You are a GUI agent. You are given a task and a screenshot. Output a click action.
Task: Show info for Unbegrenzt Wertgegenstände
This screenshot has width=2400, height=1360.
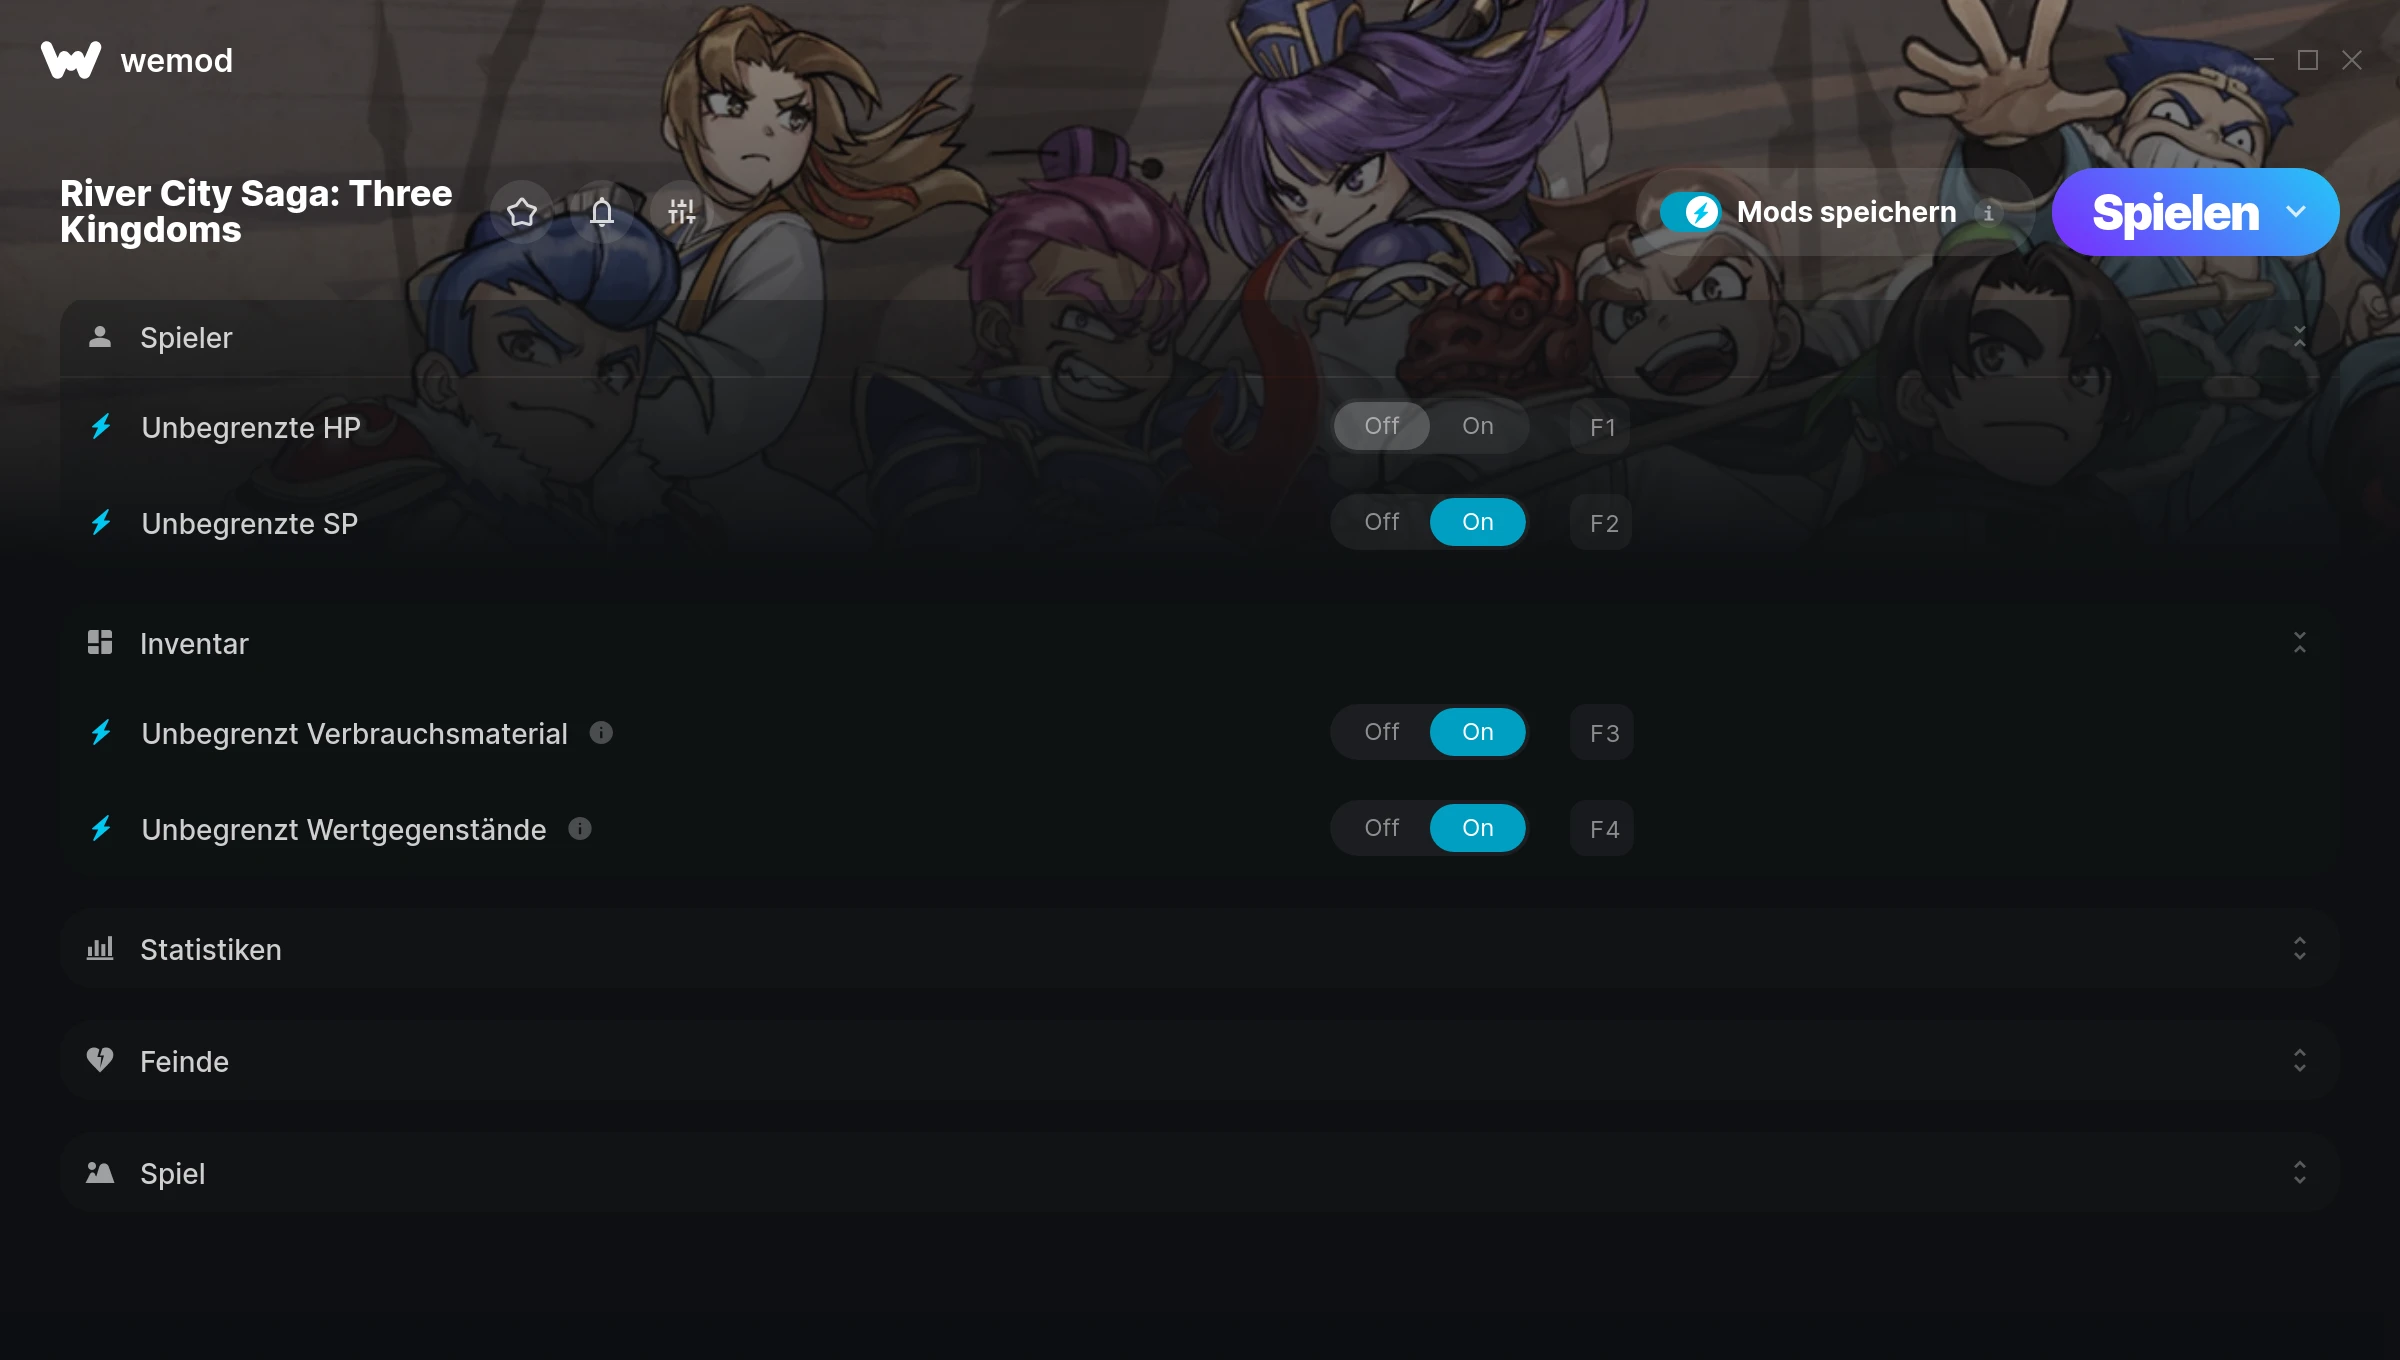[580, 829]
